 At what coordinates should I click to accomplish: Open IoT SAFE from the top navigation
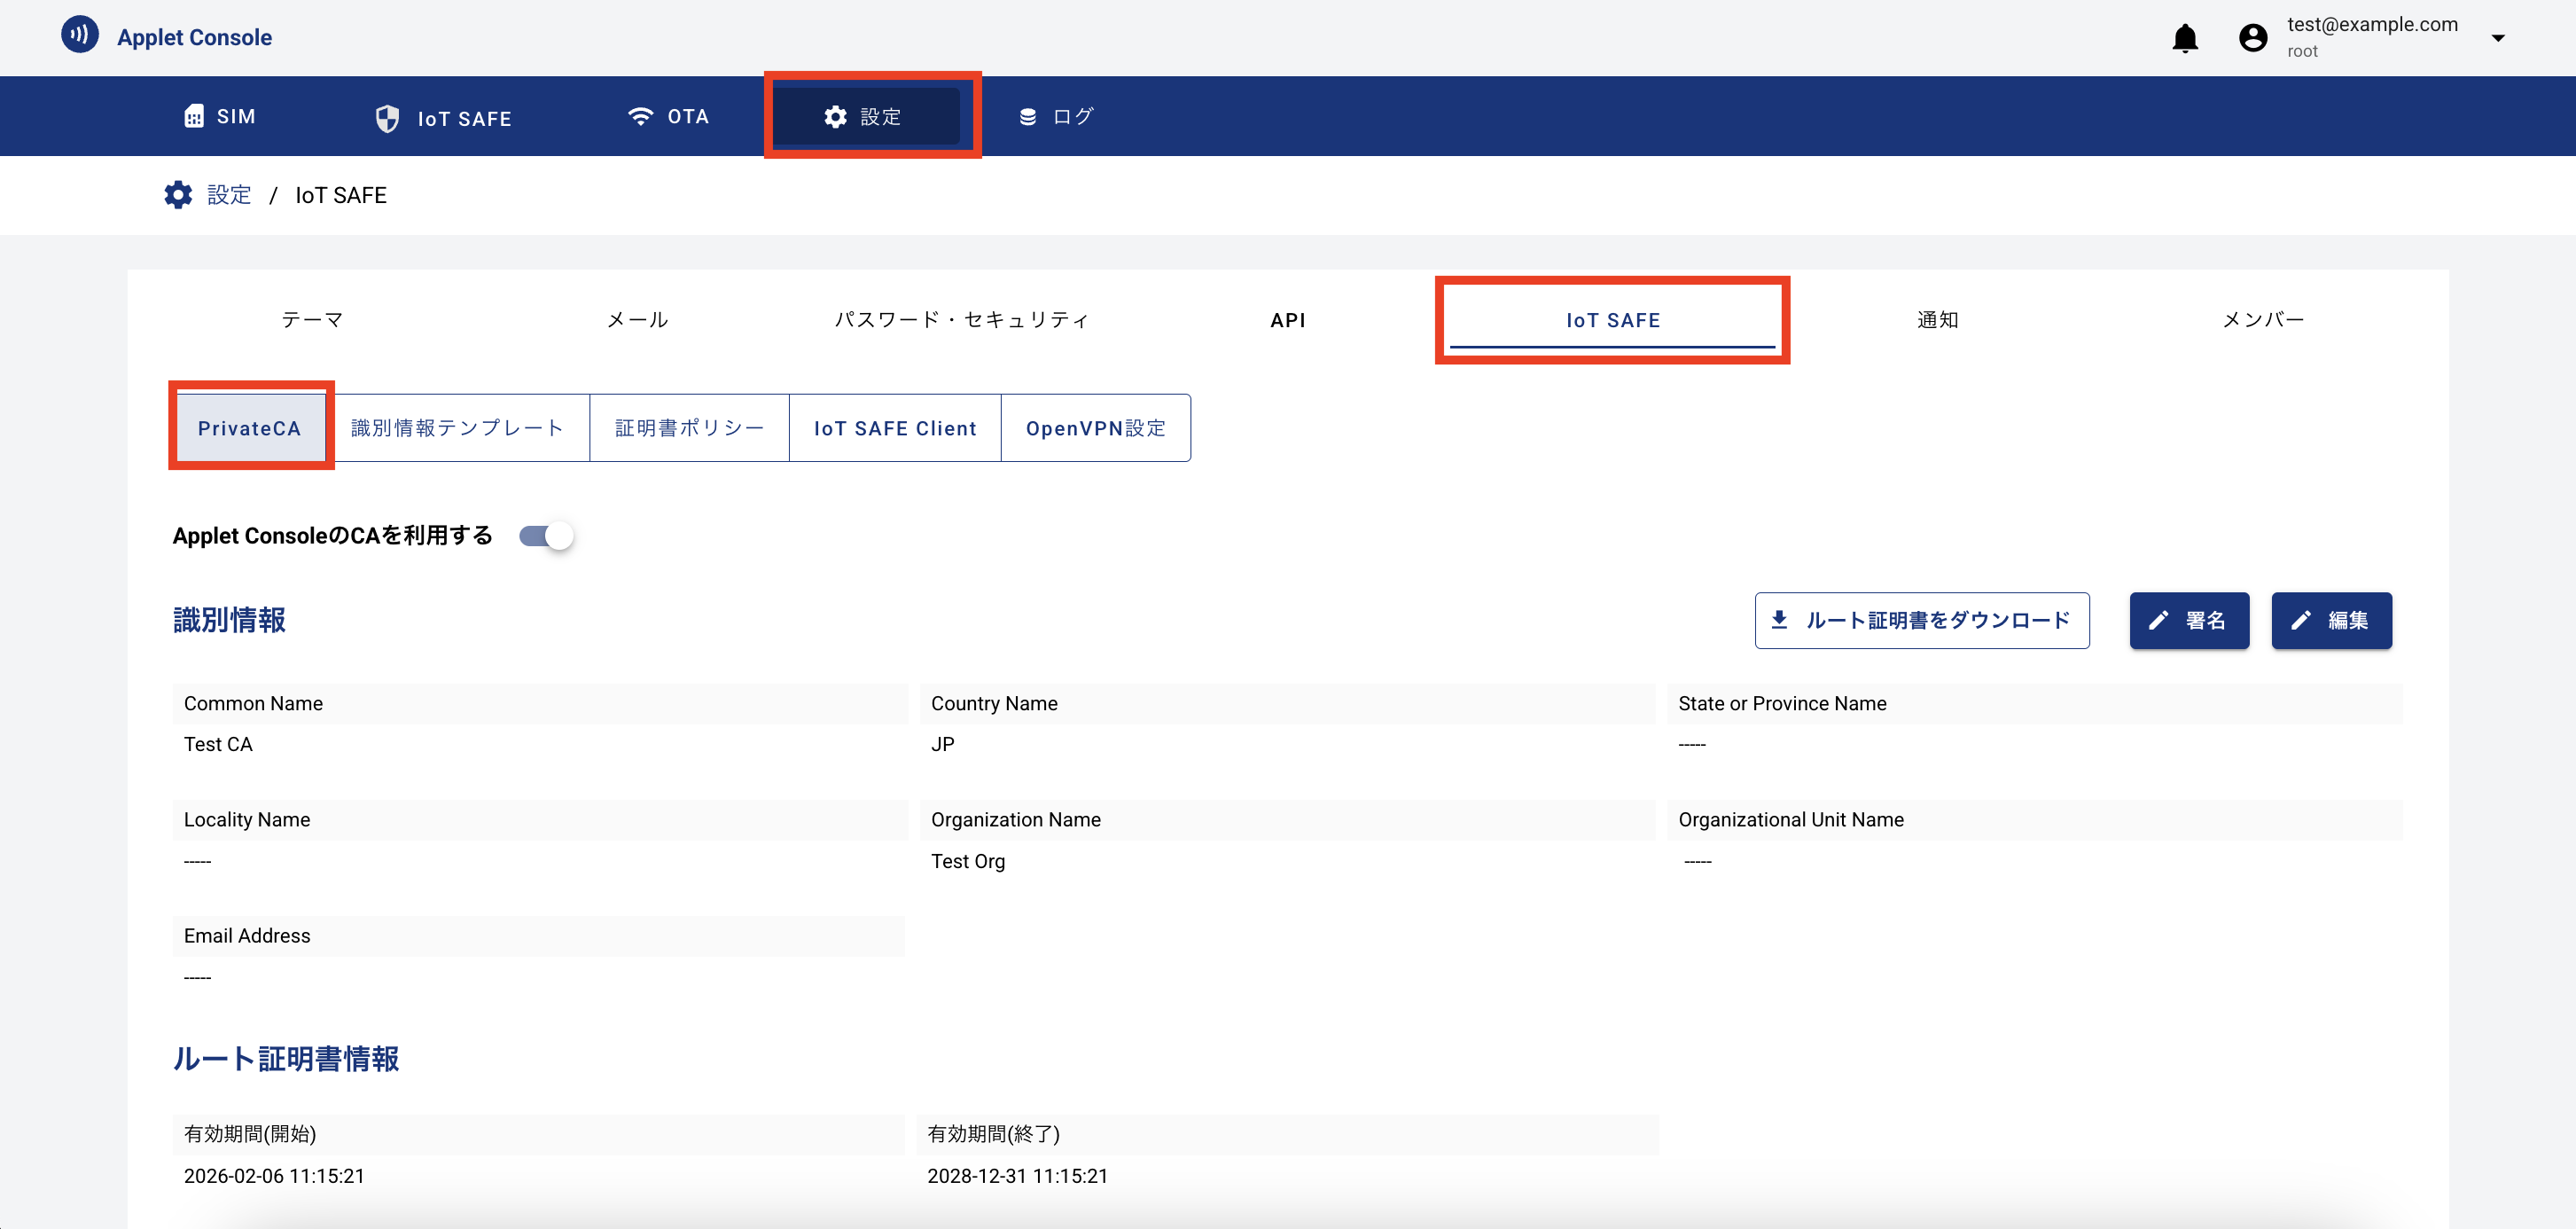point(444,118)
